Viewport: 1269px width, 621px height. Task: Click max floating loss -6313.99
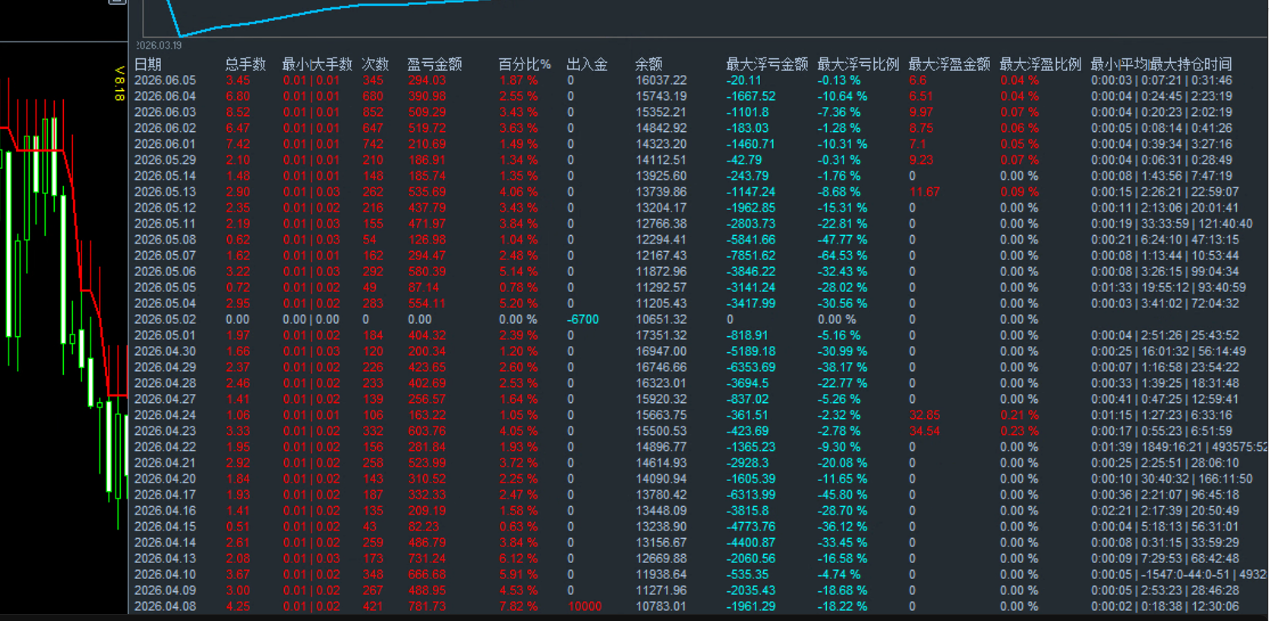coord(751,495)
